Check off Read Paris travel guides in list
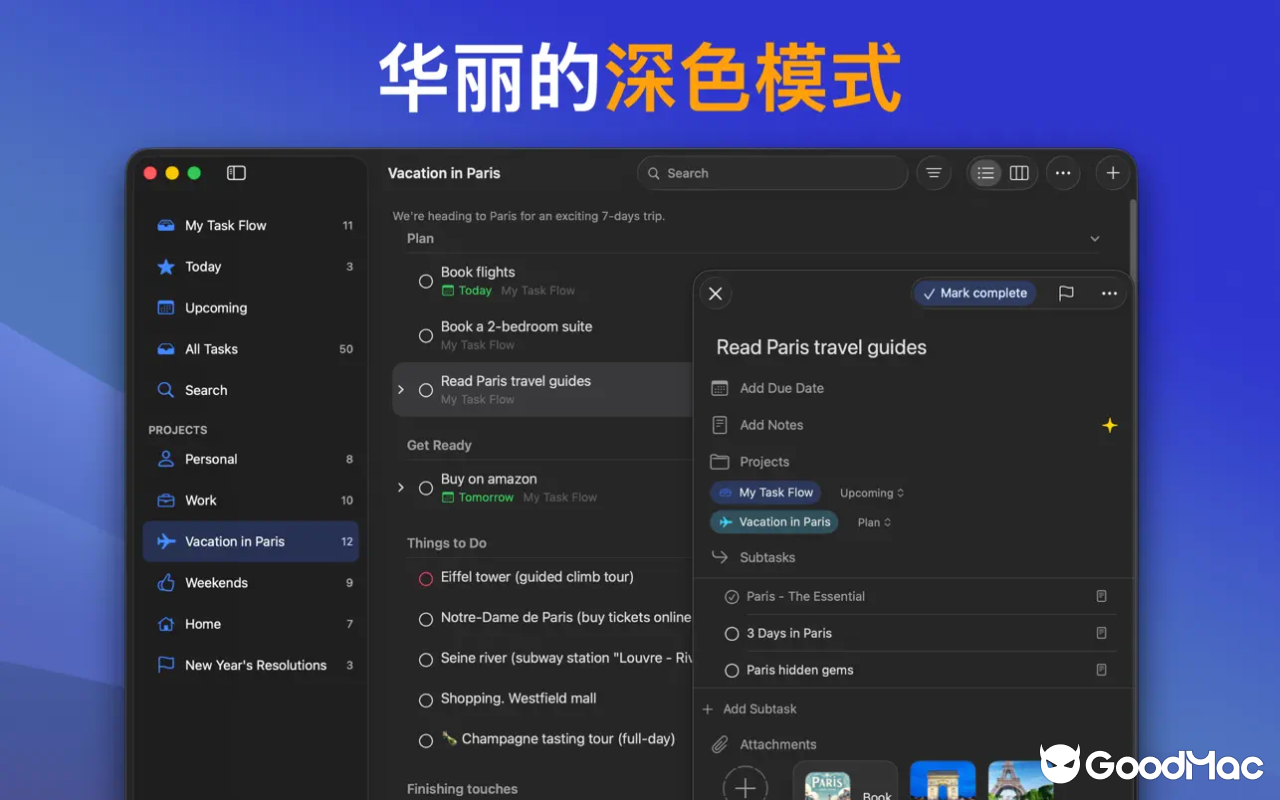This screenshot has width=1280, height=800. pyautogui.click(x=426, y=390)
